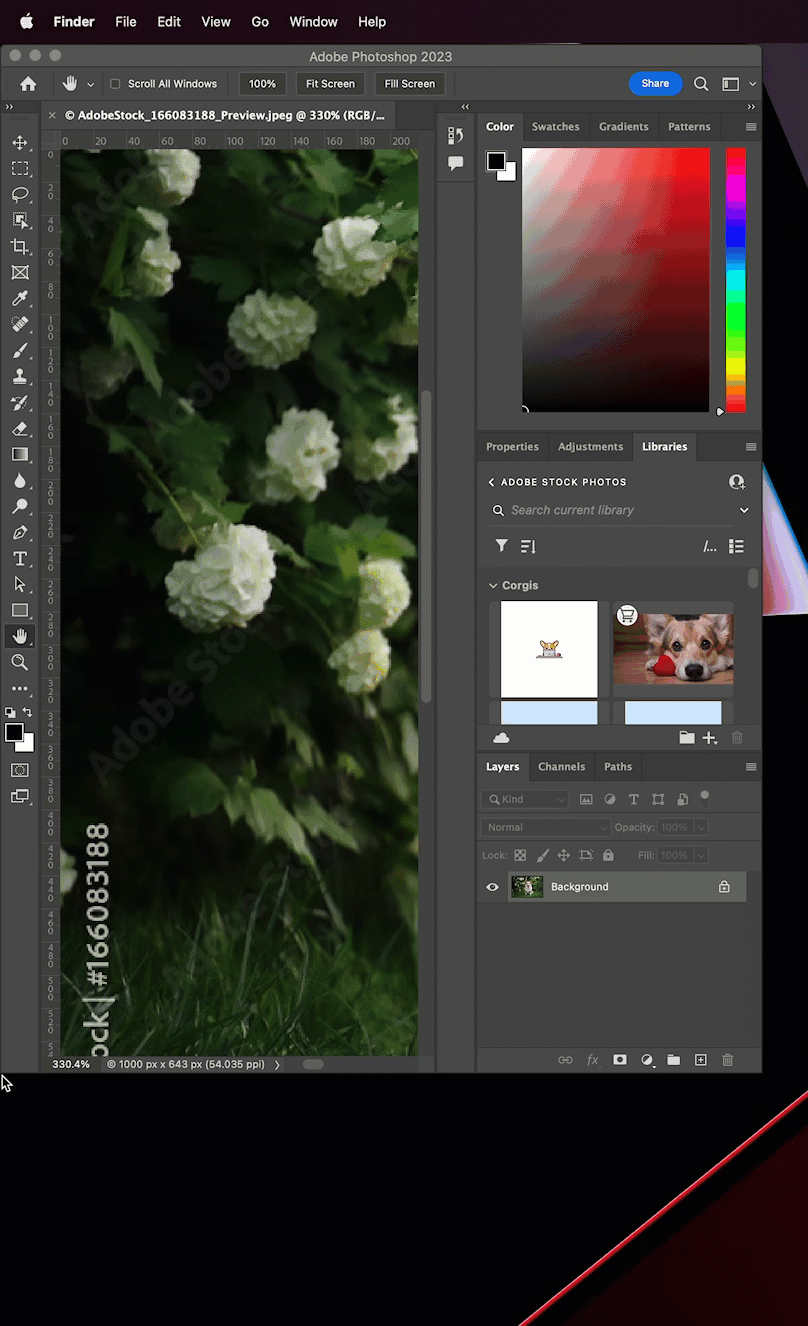Select the Move tool
The height and width of the screenshot is (1326, 808).
pyautogui.click(x=20, y=143)
